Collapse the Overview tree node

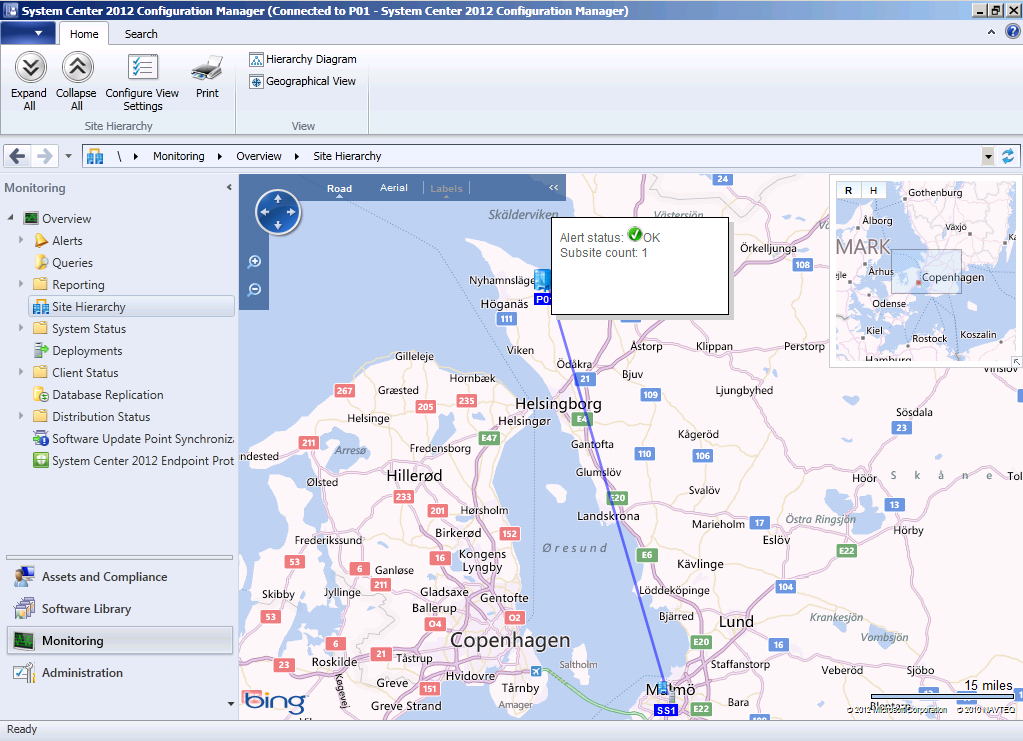tap(10, 218)
